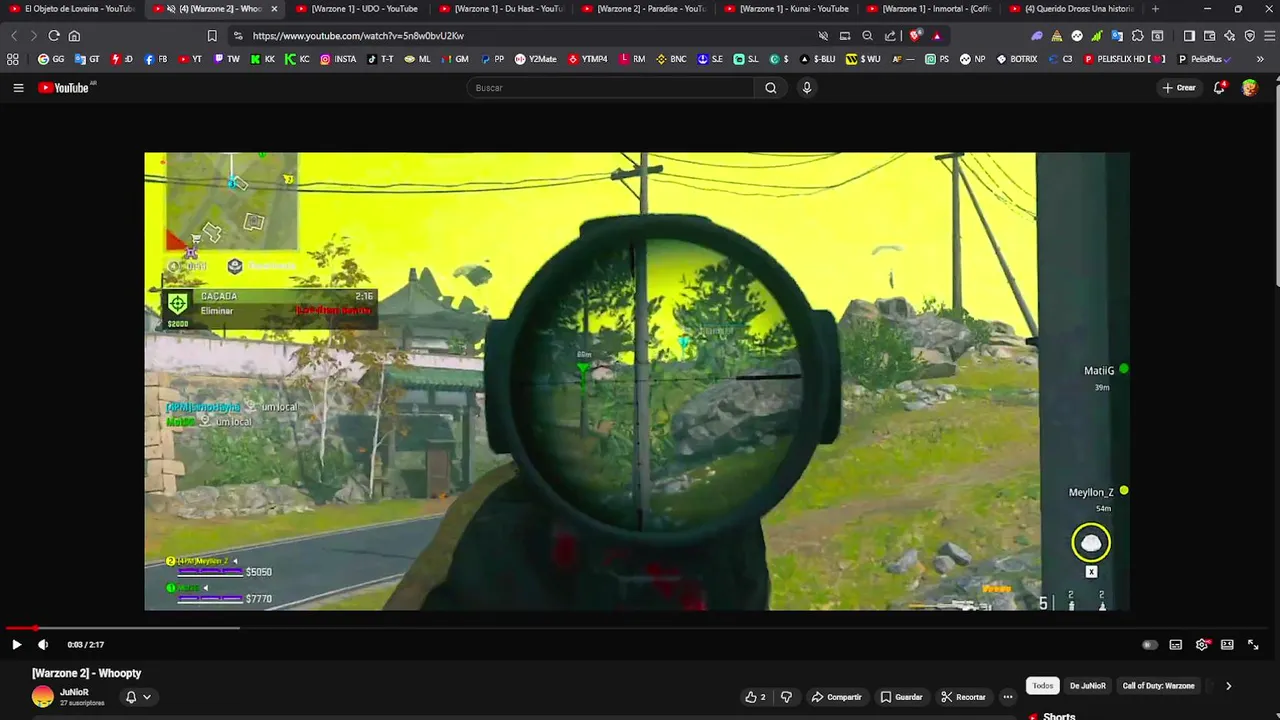The height and width of the screenshot is (720, 1280).
Task: Go to the YouTube home logo
Action: point(65,88)
